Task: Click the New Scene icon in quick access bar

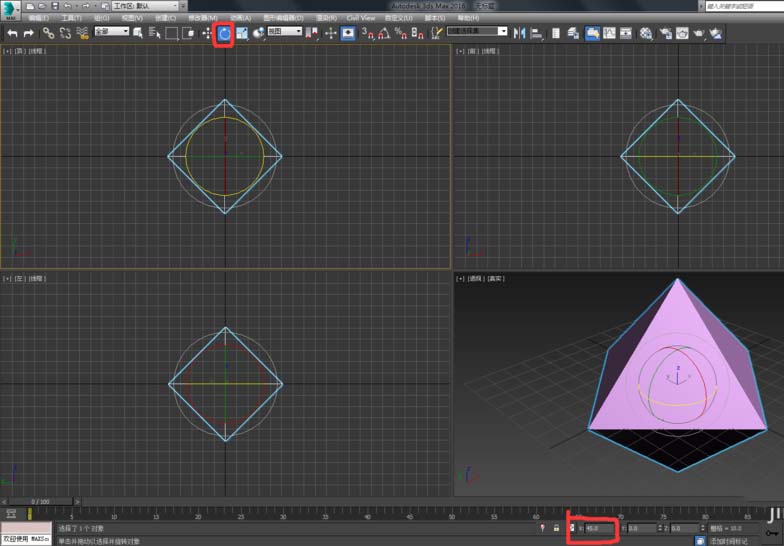Action: pos(30,6)
